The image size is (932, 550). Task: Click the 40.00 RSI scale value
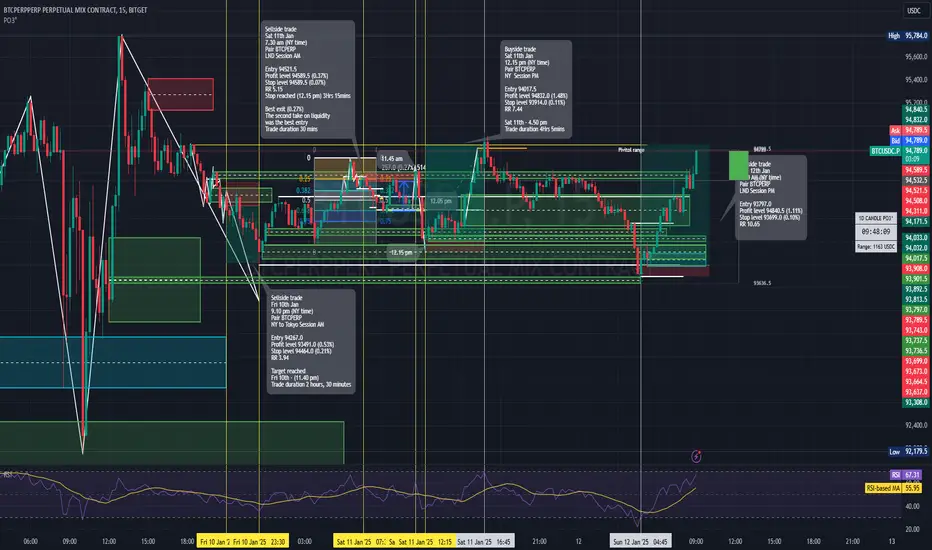[912, 507]
